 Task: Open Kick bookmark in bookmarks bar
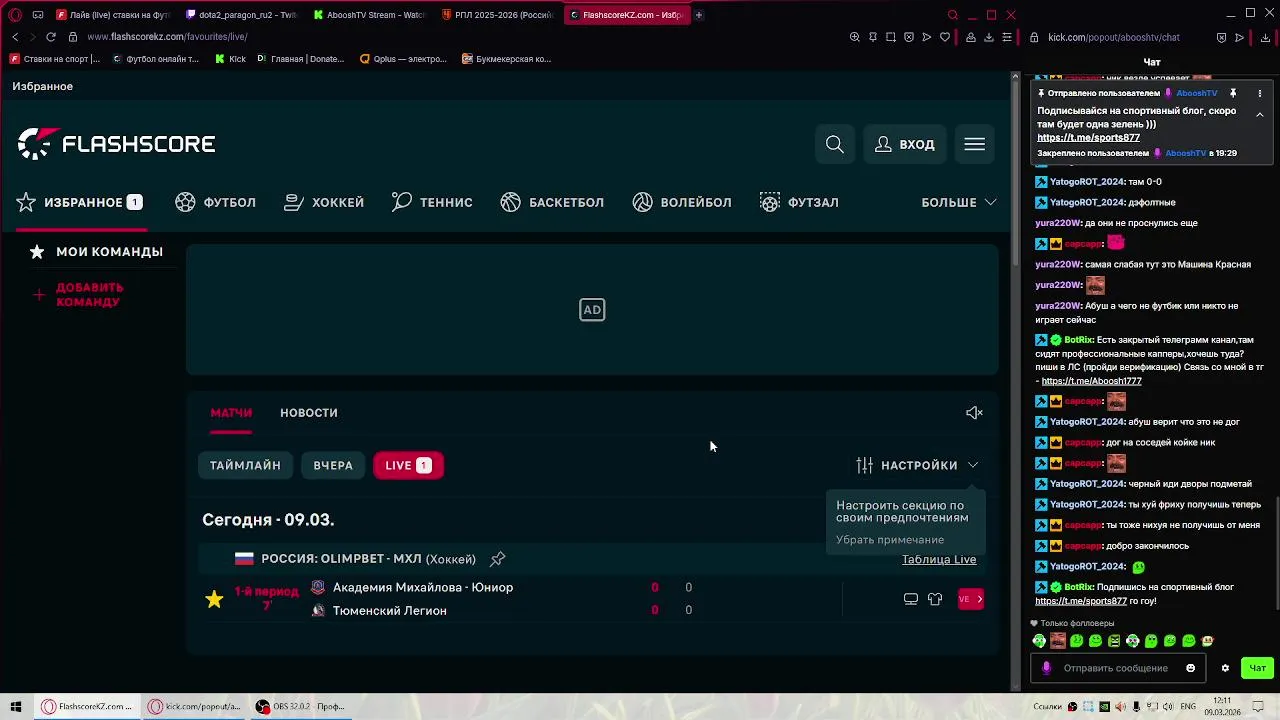230,59
